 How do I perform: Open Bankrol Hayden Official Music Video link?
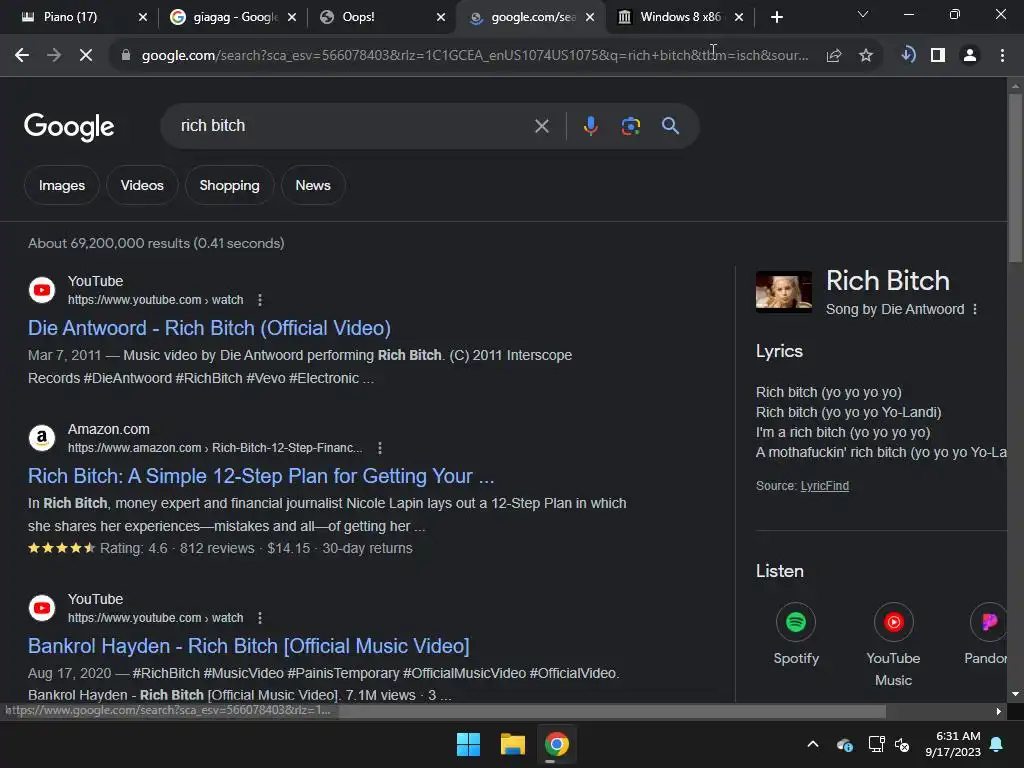tap(248, 646)
